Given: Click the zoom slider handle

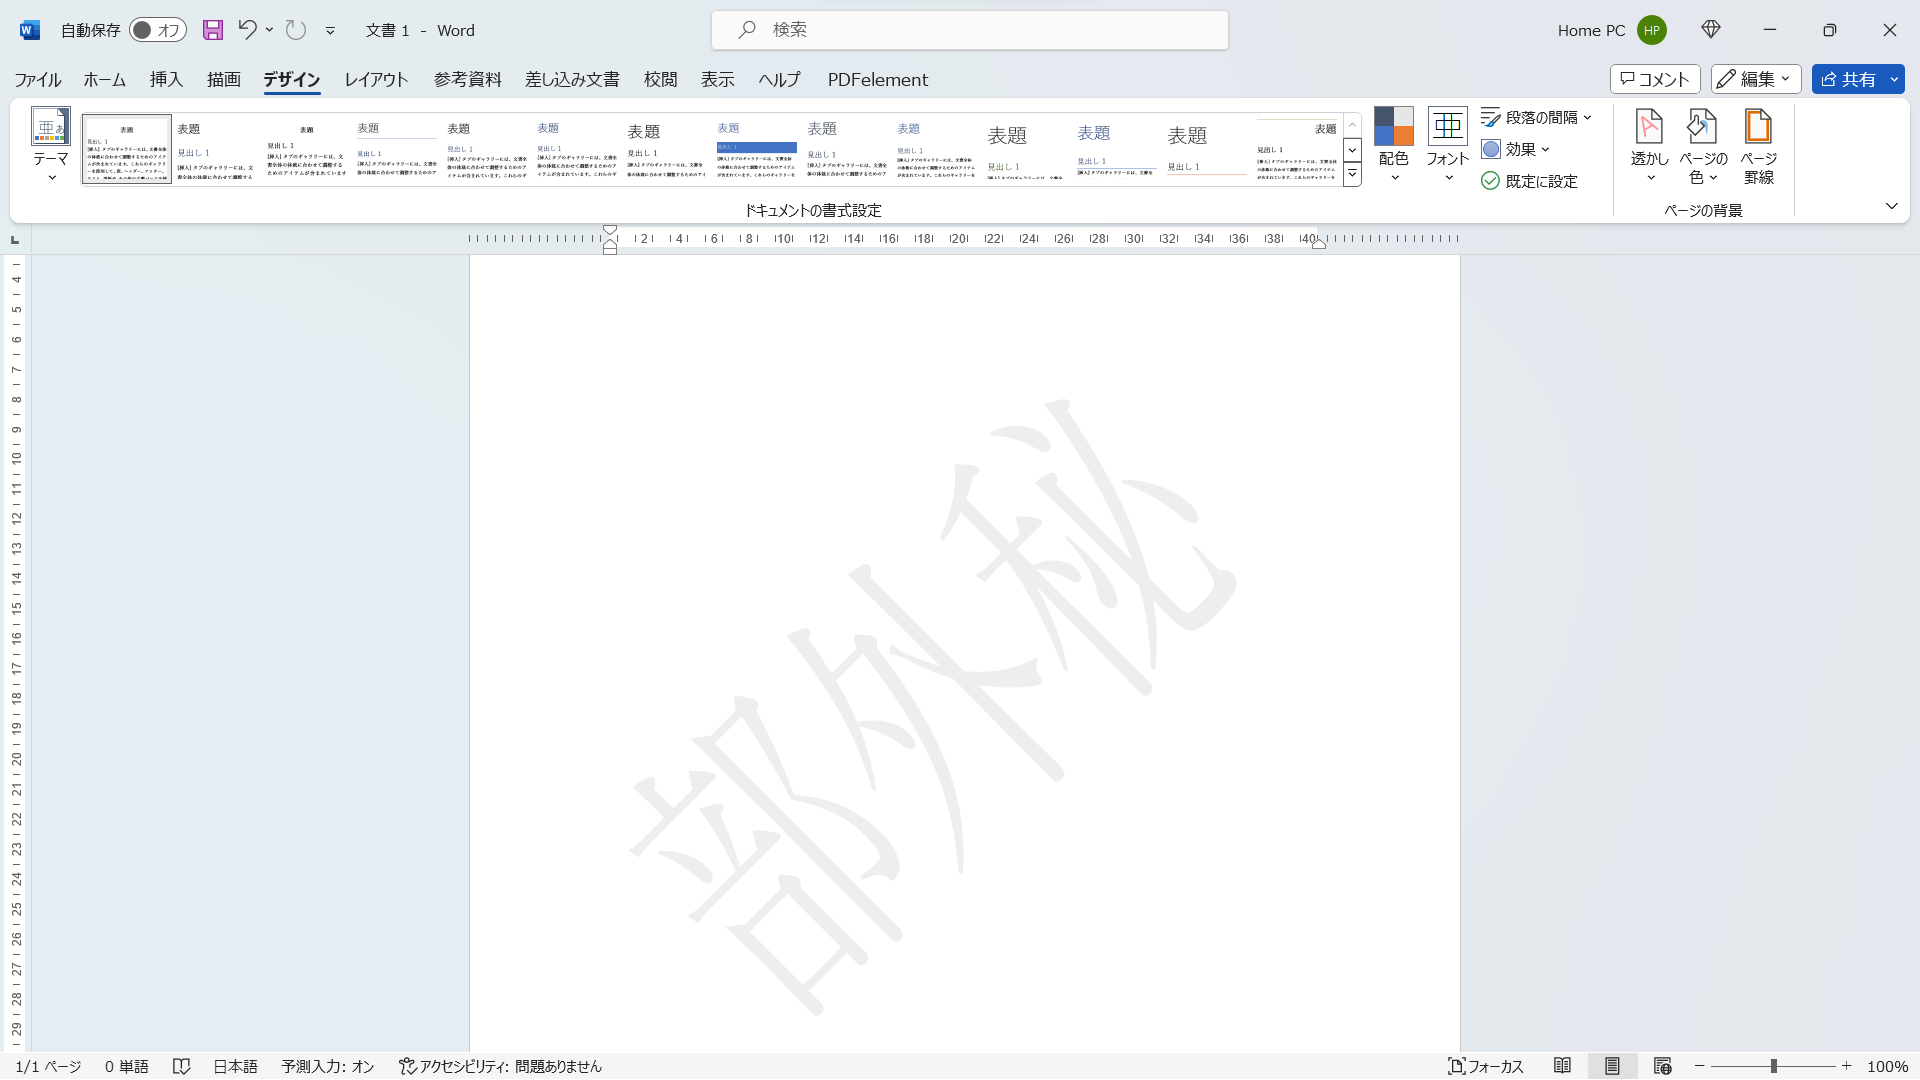Looking at the screenshot, I should pos(1773,1066).
